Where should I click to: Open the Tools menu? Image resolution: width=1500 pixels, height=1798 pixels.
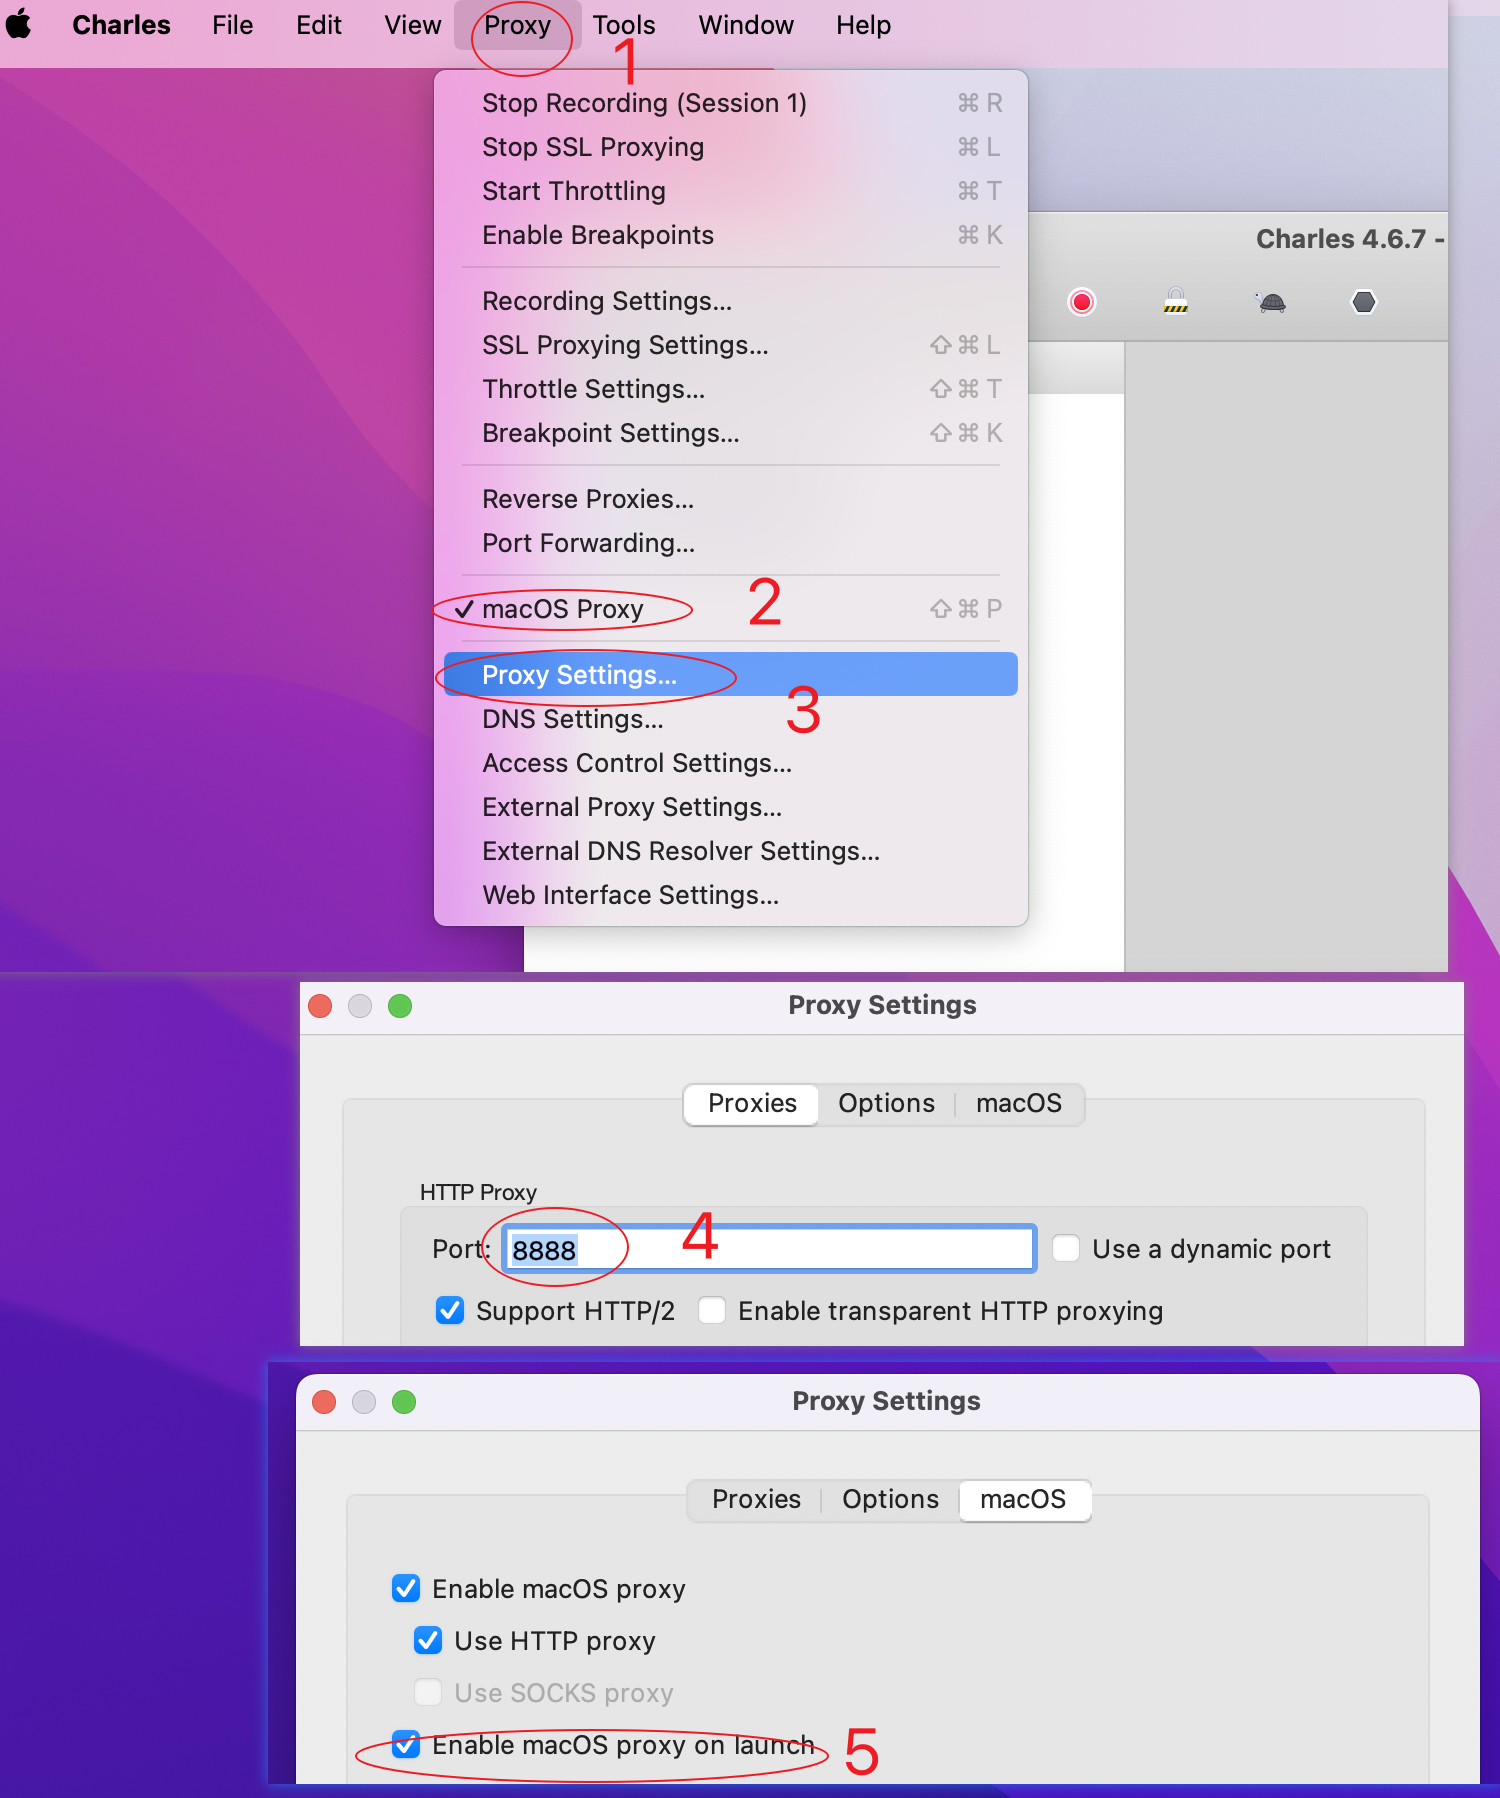624,24
